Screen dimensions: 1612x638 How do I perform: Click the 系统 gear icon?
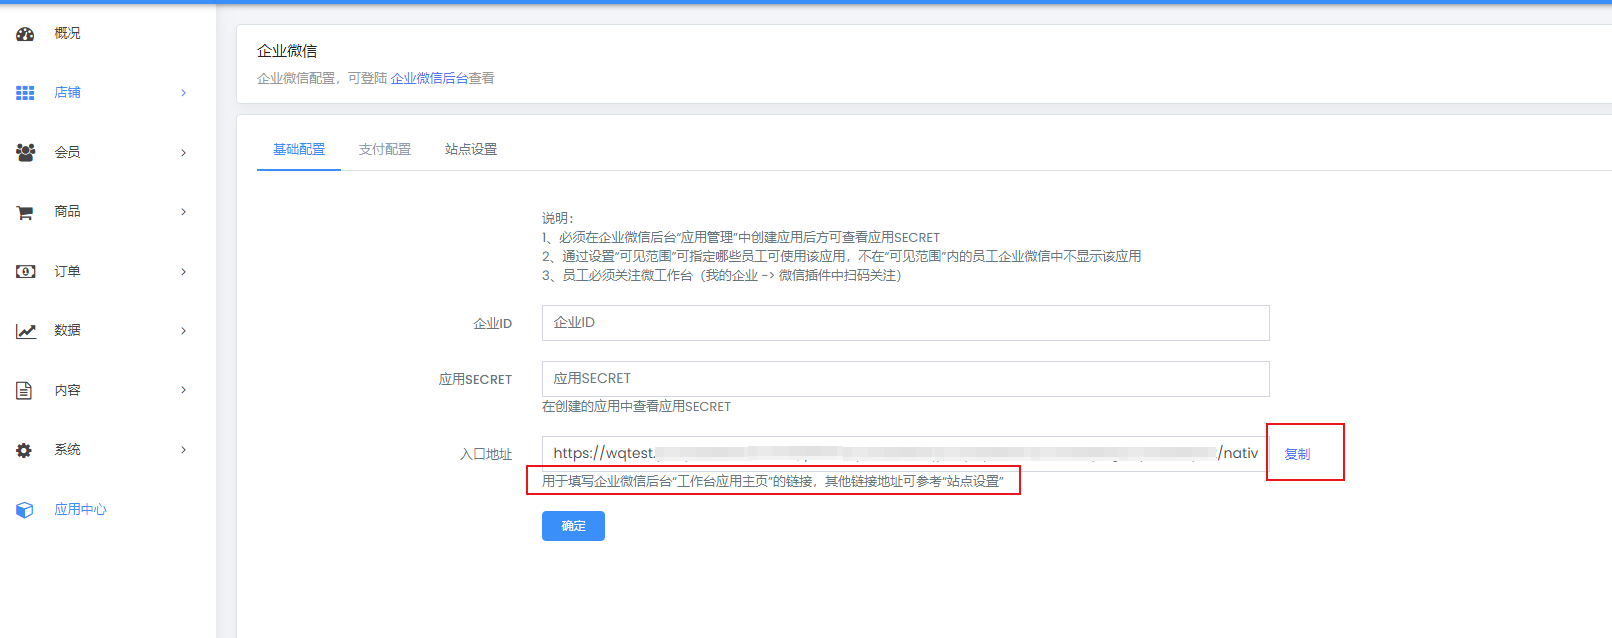pos(24,450)
